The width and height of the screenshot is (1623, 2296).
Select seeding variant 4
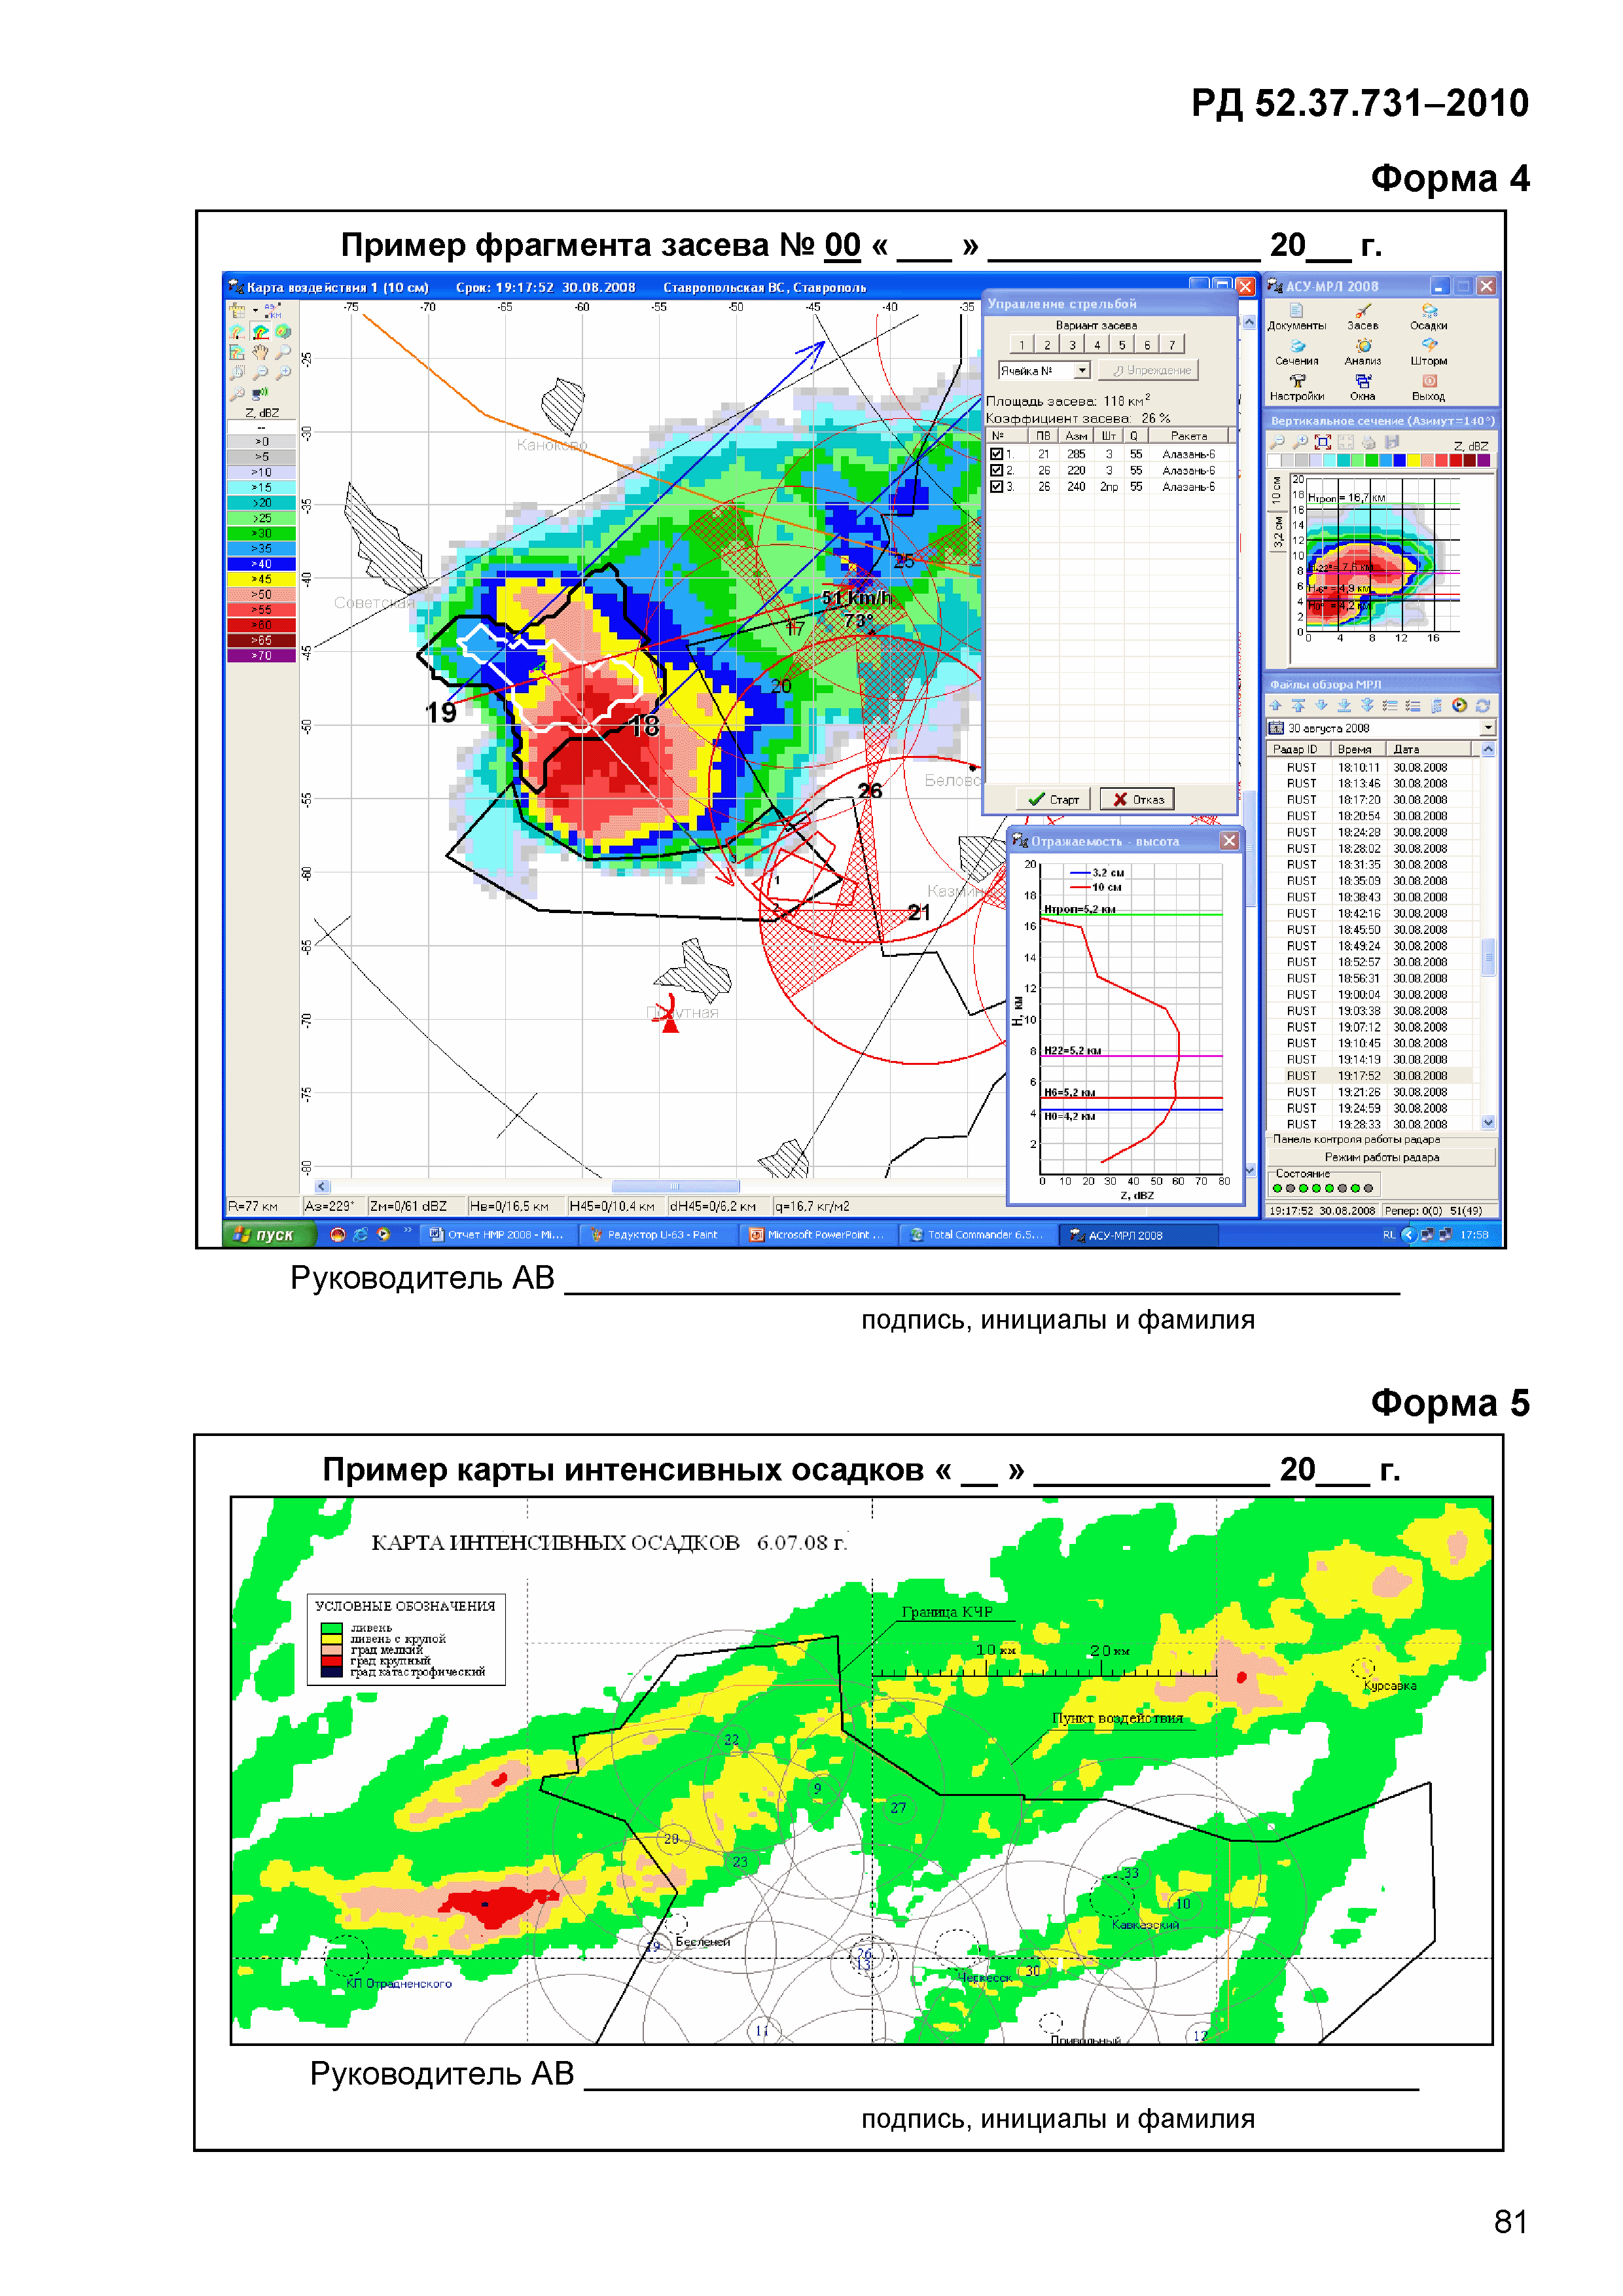(x=1097, y=344)
